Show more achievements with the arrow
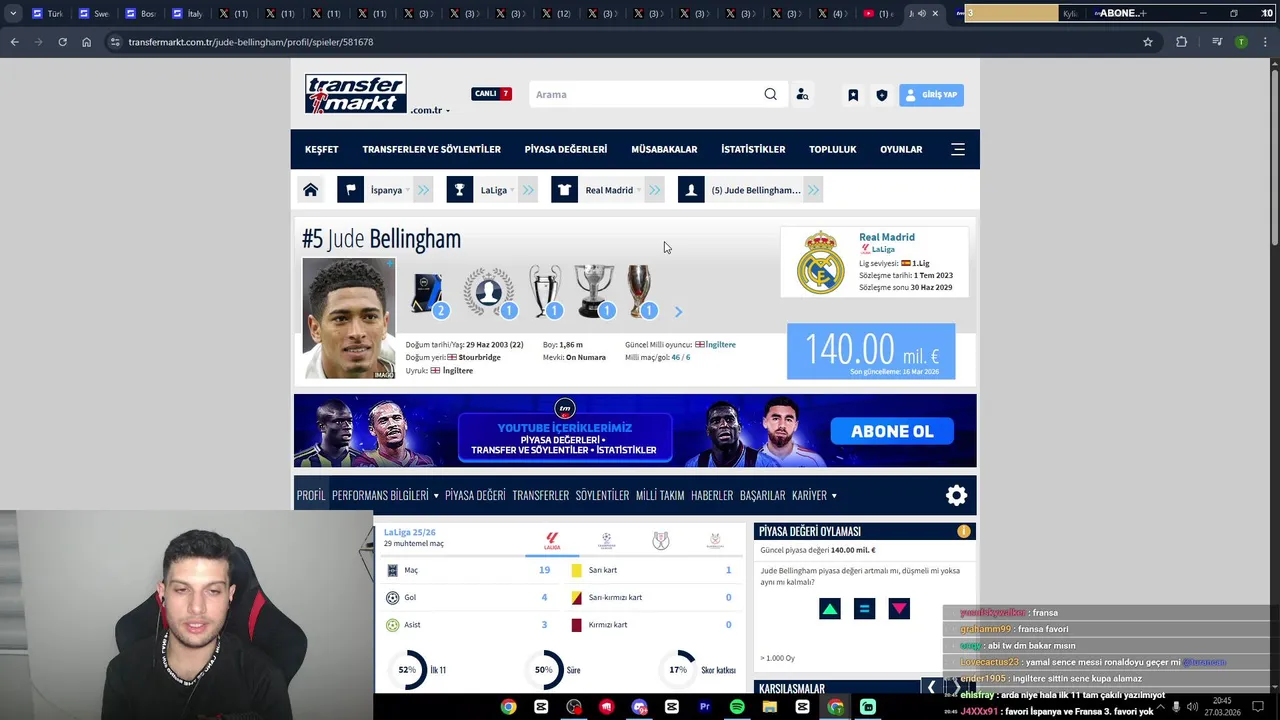This screenshot has height=720, width=1280. [678, 312]
